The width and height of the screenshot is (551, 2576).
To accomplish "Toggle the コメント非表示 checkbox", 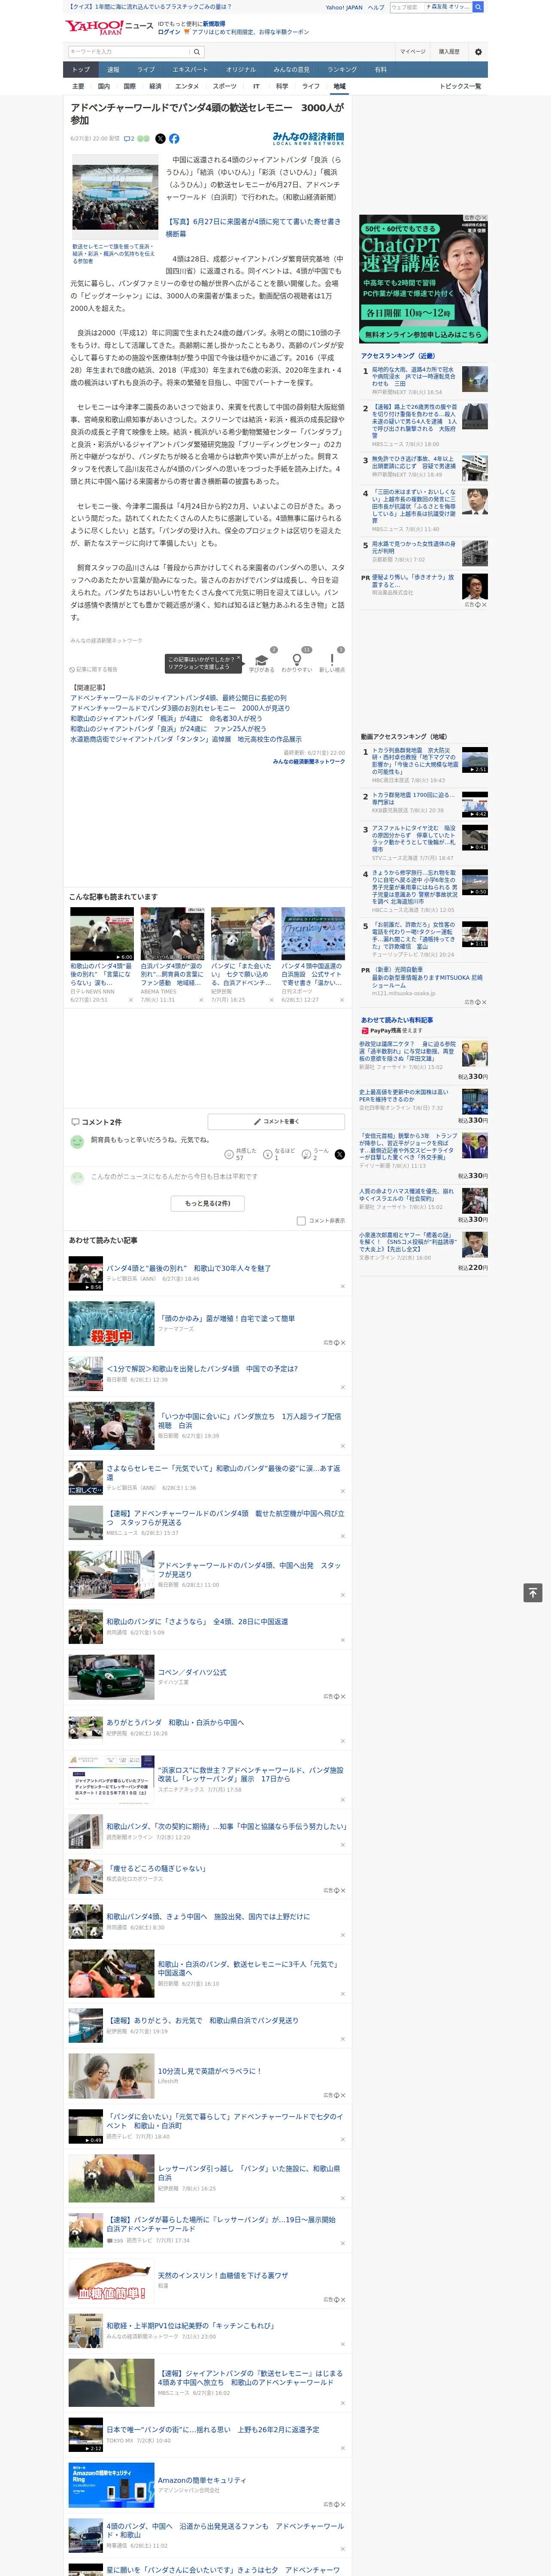I will pyautogui.click(x=301, y=1221).
